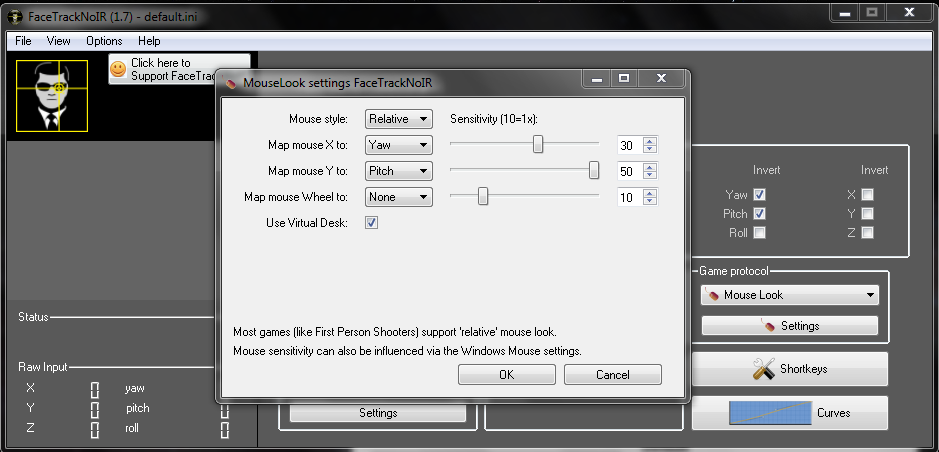Open the Map mouse X to dropdown

tap(399, 145)
